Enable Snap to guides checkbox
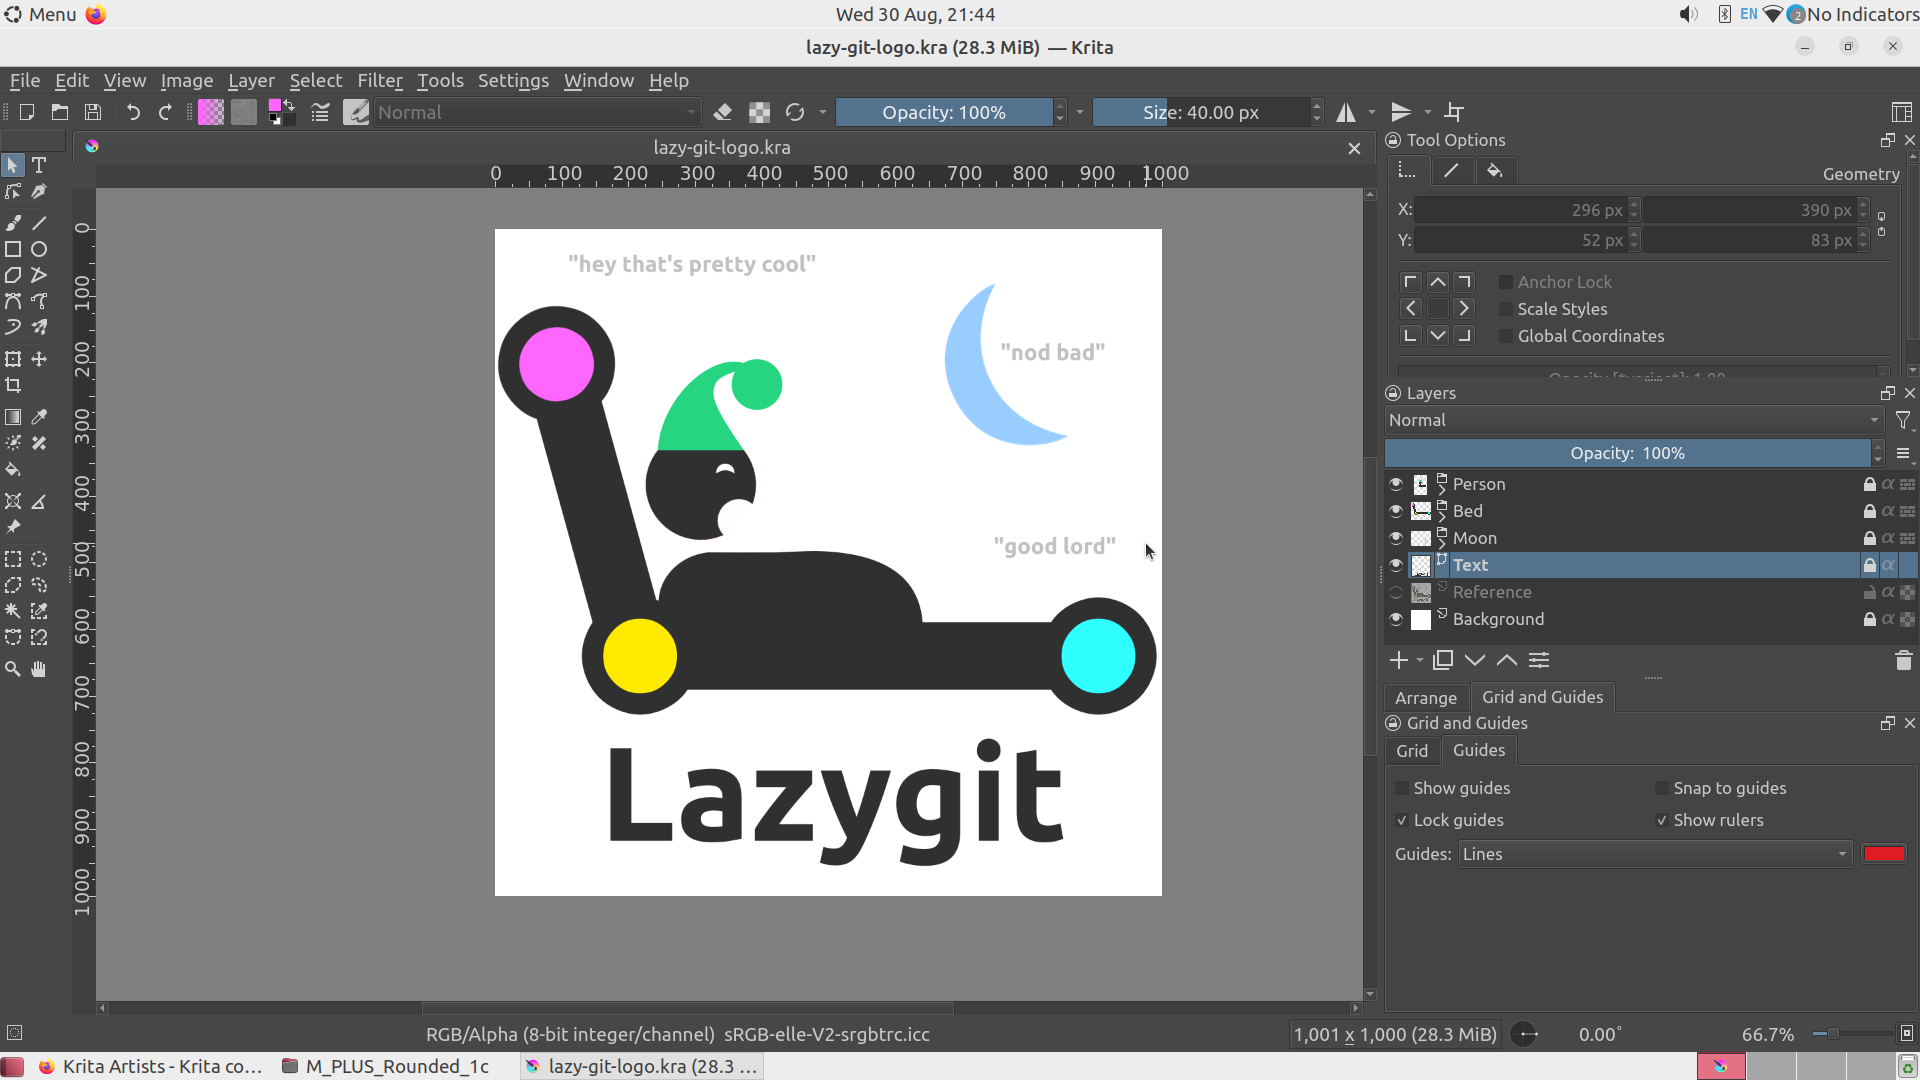The height and width of the screenshot is (1080, 1920). (1662, 788)
